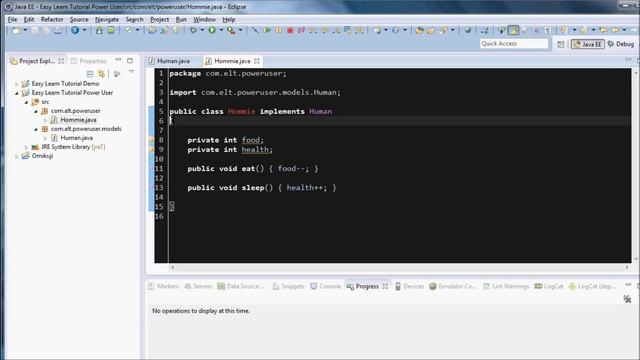Open the File menu
The height and width of the screenshot is (360, 640).
coord(12,19)
